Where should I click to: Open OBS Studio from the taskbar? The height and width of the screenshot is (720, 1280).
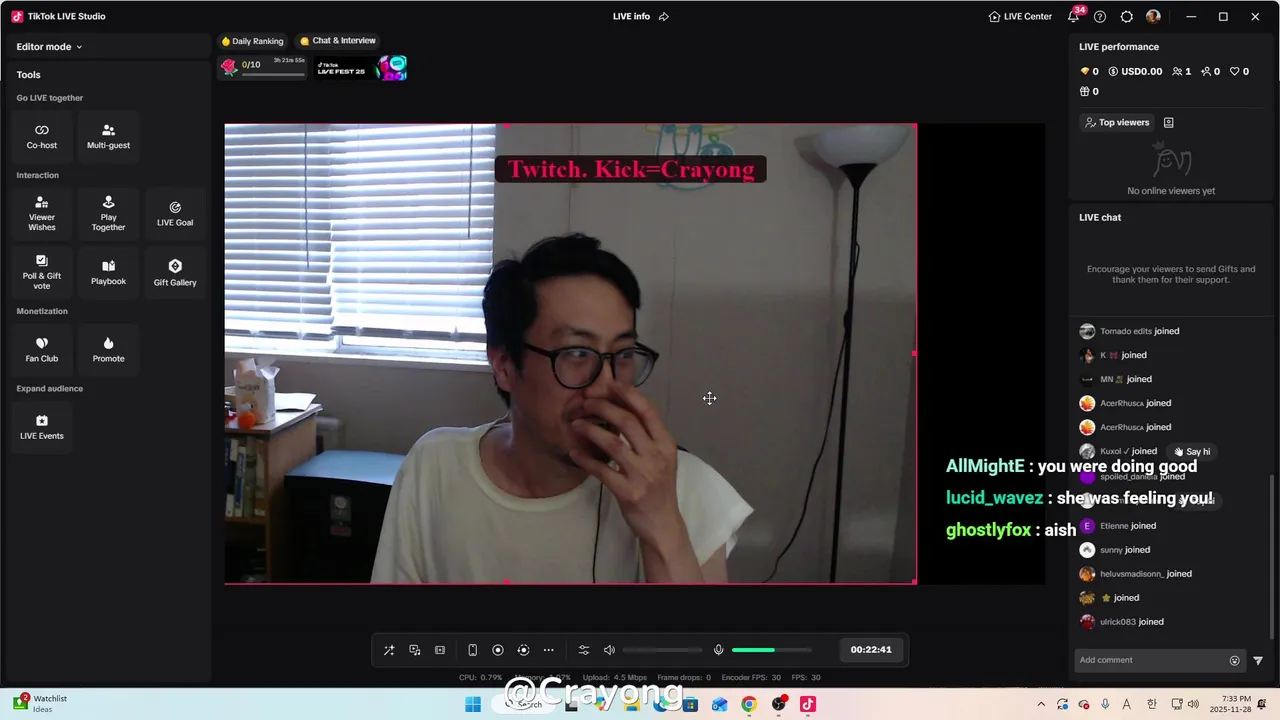point(778,704)
